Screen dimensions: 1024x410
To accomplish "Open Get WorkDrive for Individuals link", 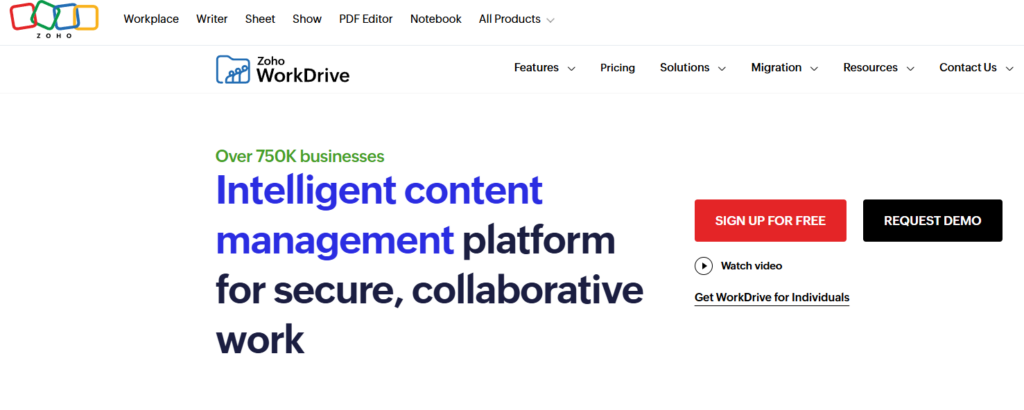I will pos(772,298).
